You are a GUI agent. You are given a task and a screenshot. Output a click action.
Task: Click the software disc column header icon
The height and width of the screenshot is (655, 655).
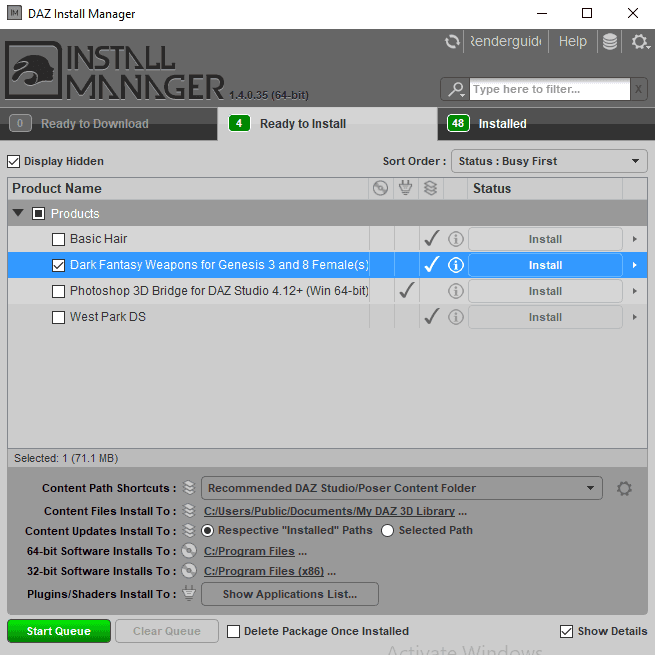click(x=380, y=188)
